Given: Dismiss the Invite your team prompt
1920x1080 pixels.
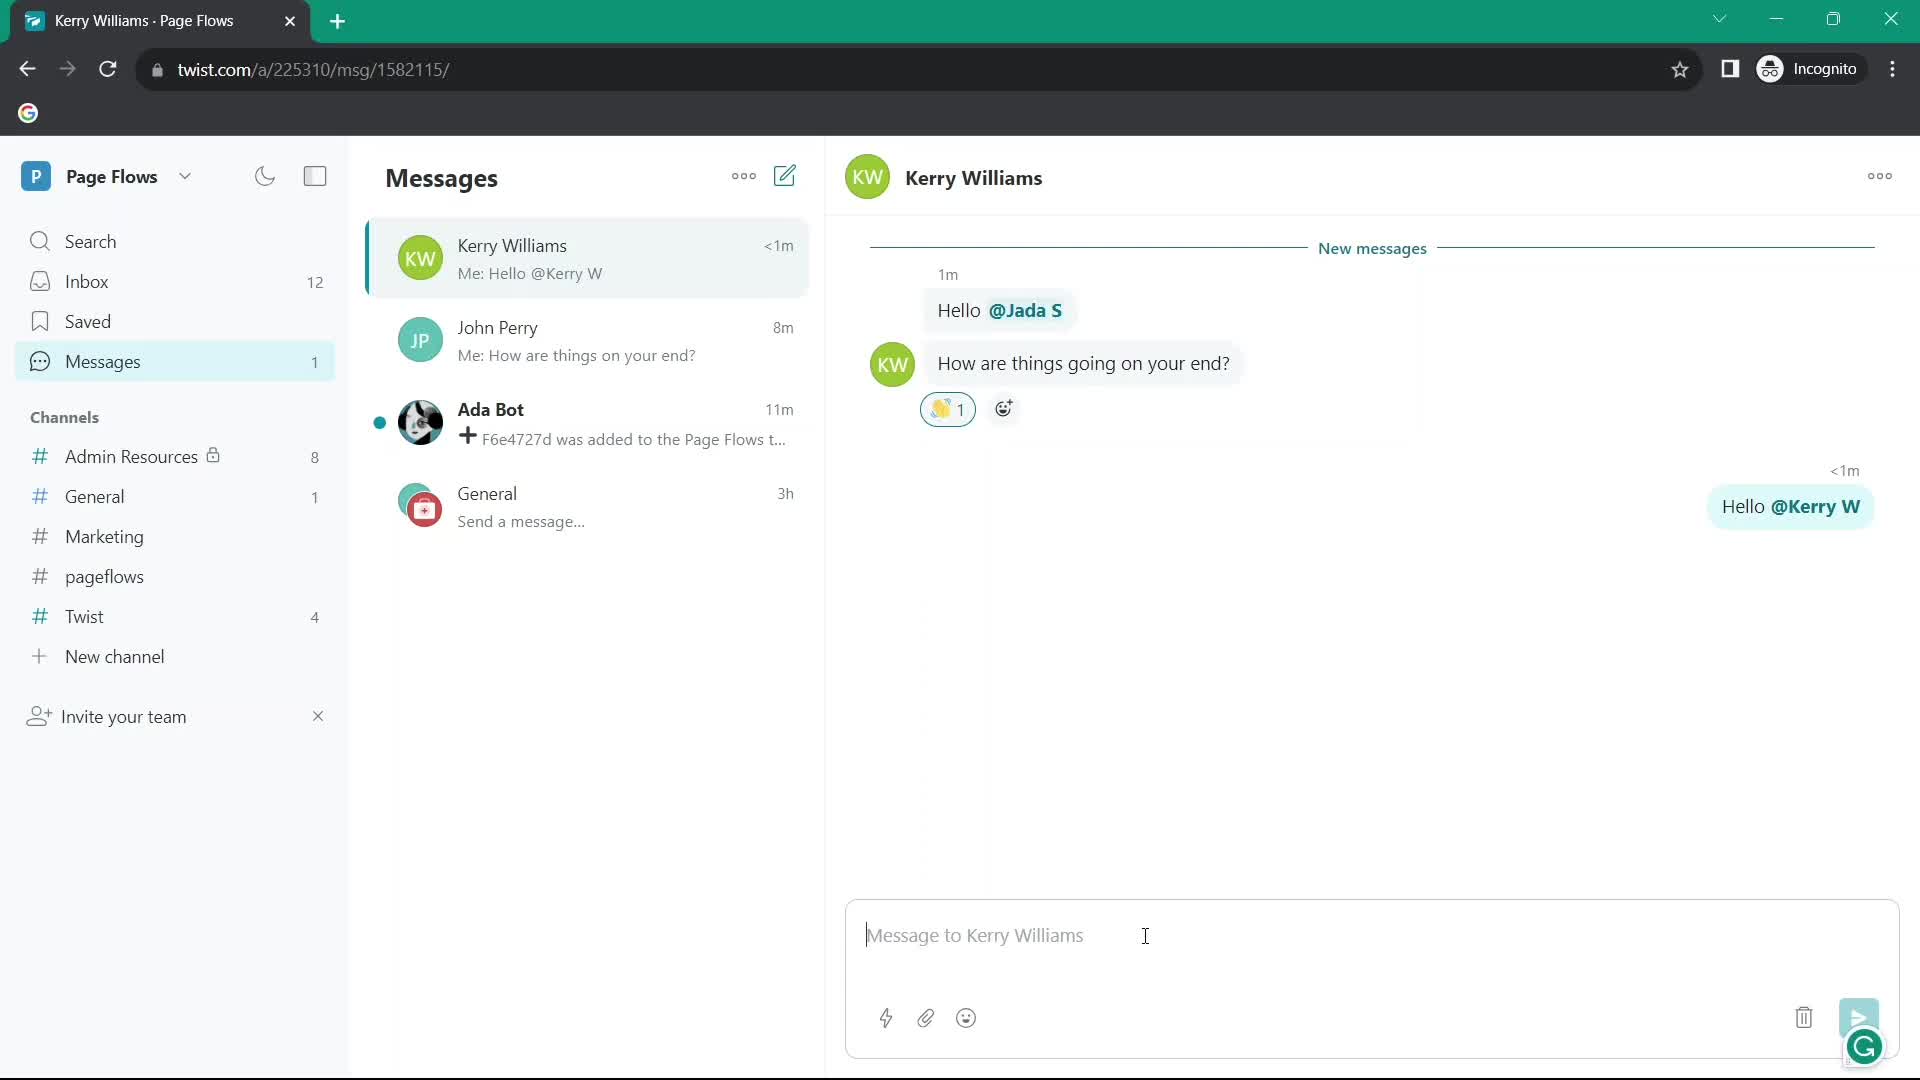Looking at the screenshot, I should 318,716.
